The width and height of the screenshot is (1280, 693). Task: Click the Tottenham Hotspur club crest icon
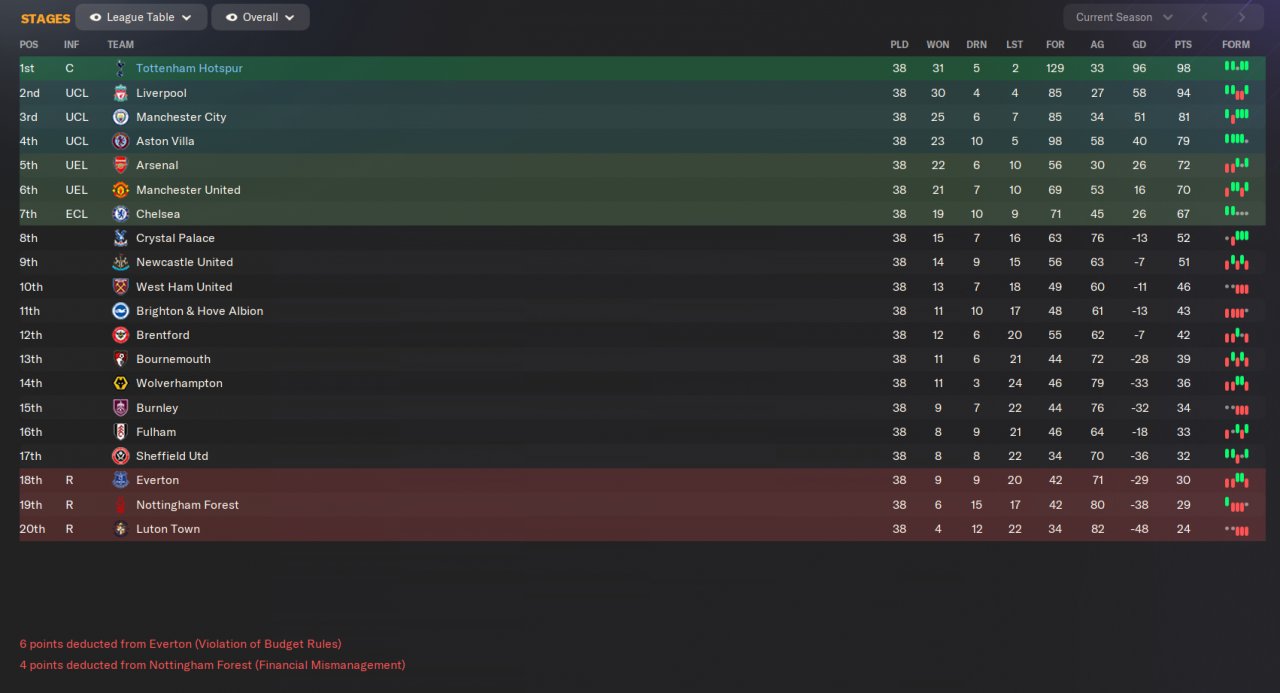pos(120,68)
